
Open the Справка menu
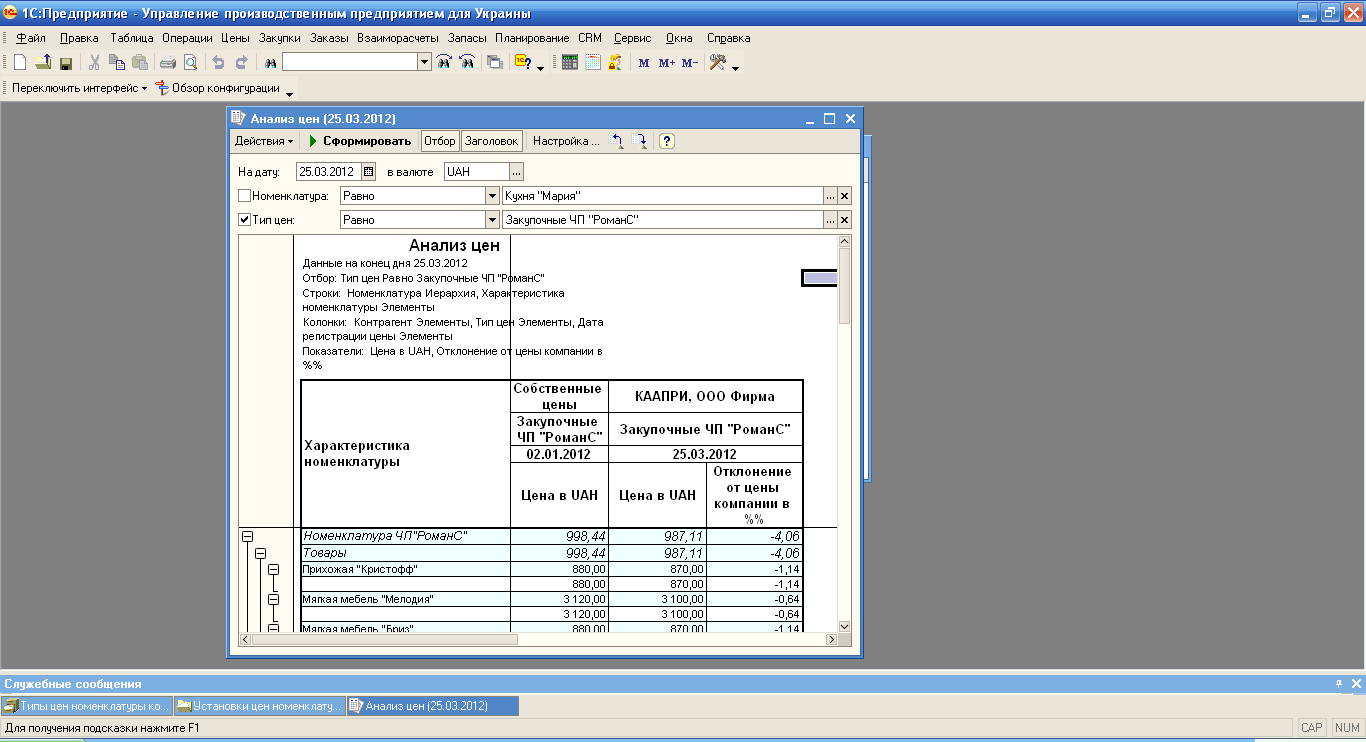point(728,38)
